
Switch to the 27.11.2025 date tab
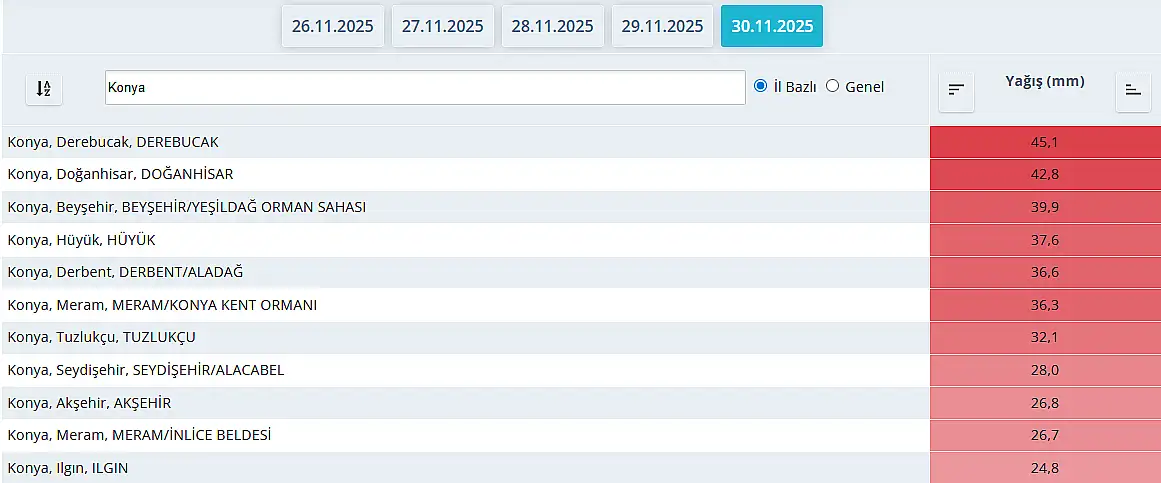442,26
